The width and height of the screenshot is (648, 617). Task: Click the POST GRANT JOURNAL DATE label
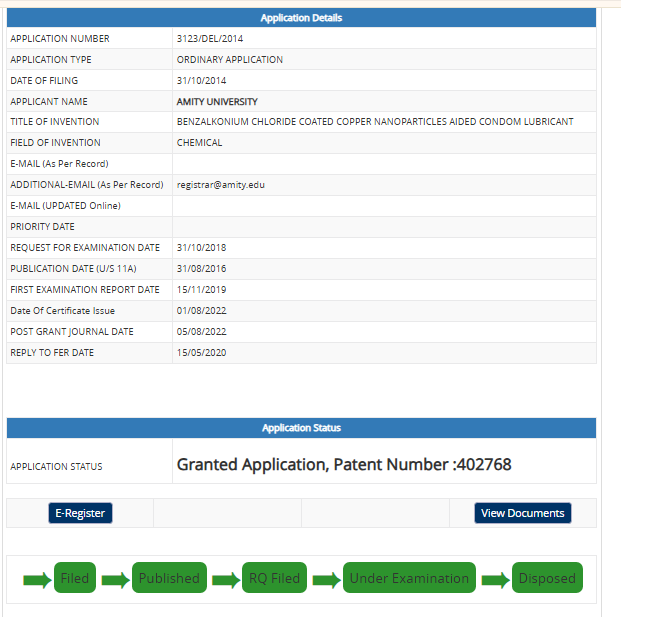pos(72,331)
